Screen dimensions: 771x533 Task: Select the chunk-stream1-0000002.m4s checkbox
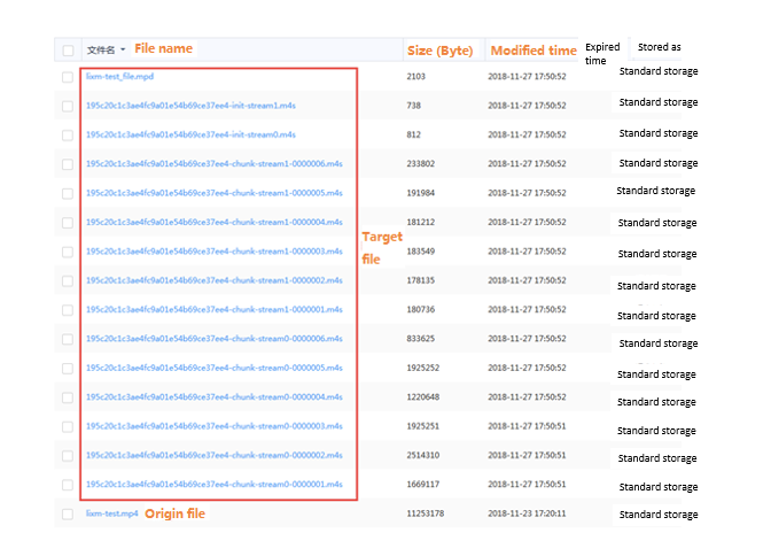click(68, 281)
